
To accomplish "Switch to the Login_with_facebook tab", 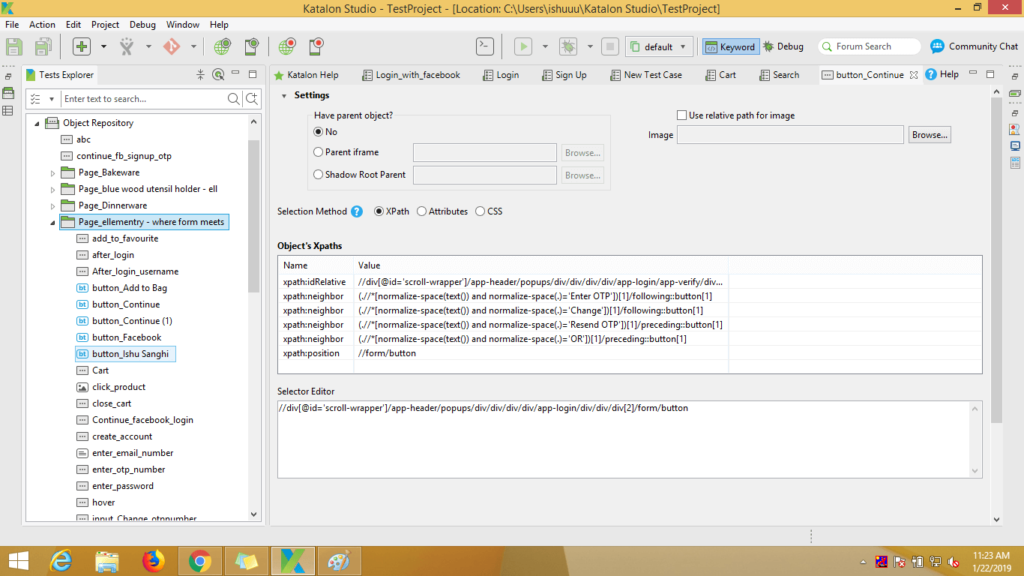I will click(x=411, y=75).
